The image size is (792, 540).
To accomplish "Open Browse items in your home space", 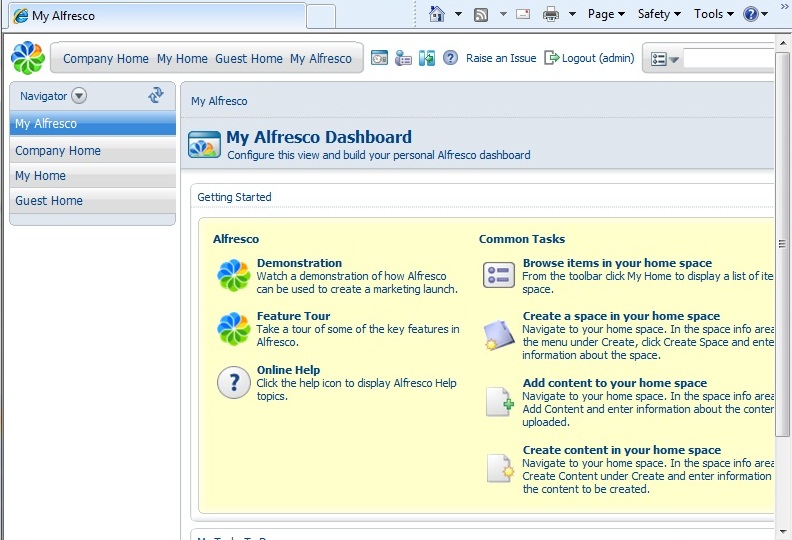I will point(617,263).
